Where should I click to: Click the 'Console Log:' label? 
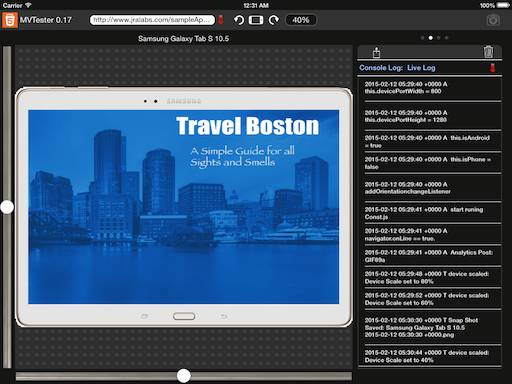[x=381, y=68]
